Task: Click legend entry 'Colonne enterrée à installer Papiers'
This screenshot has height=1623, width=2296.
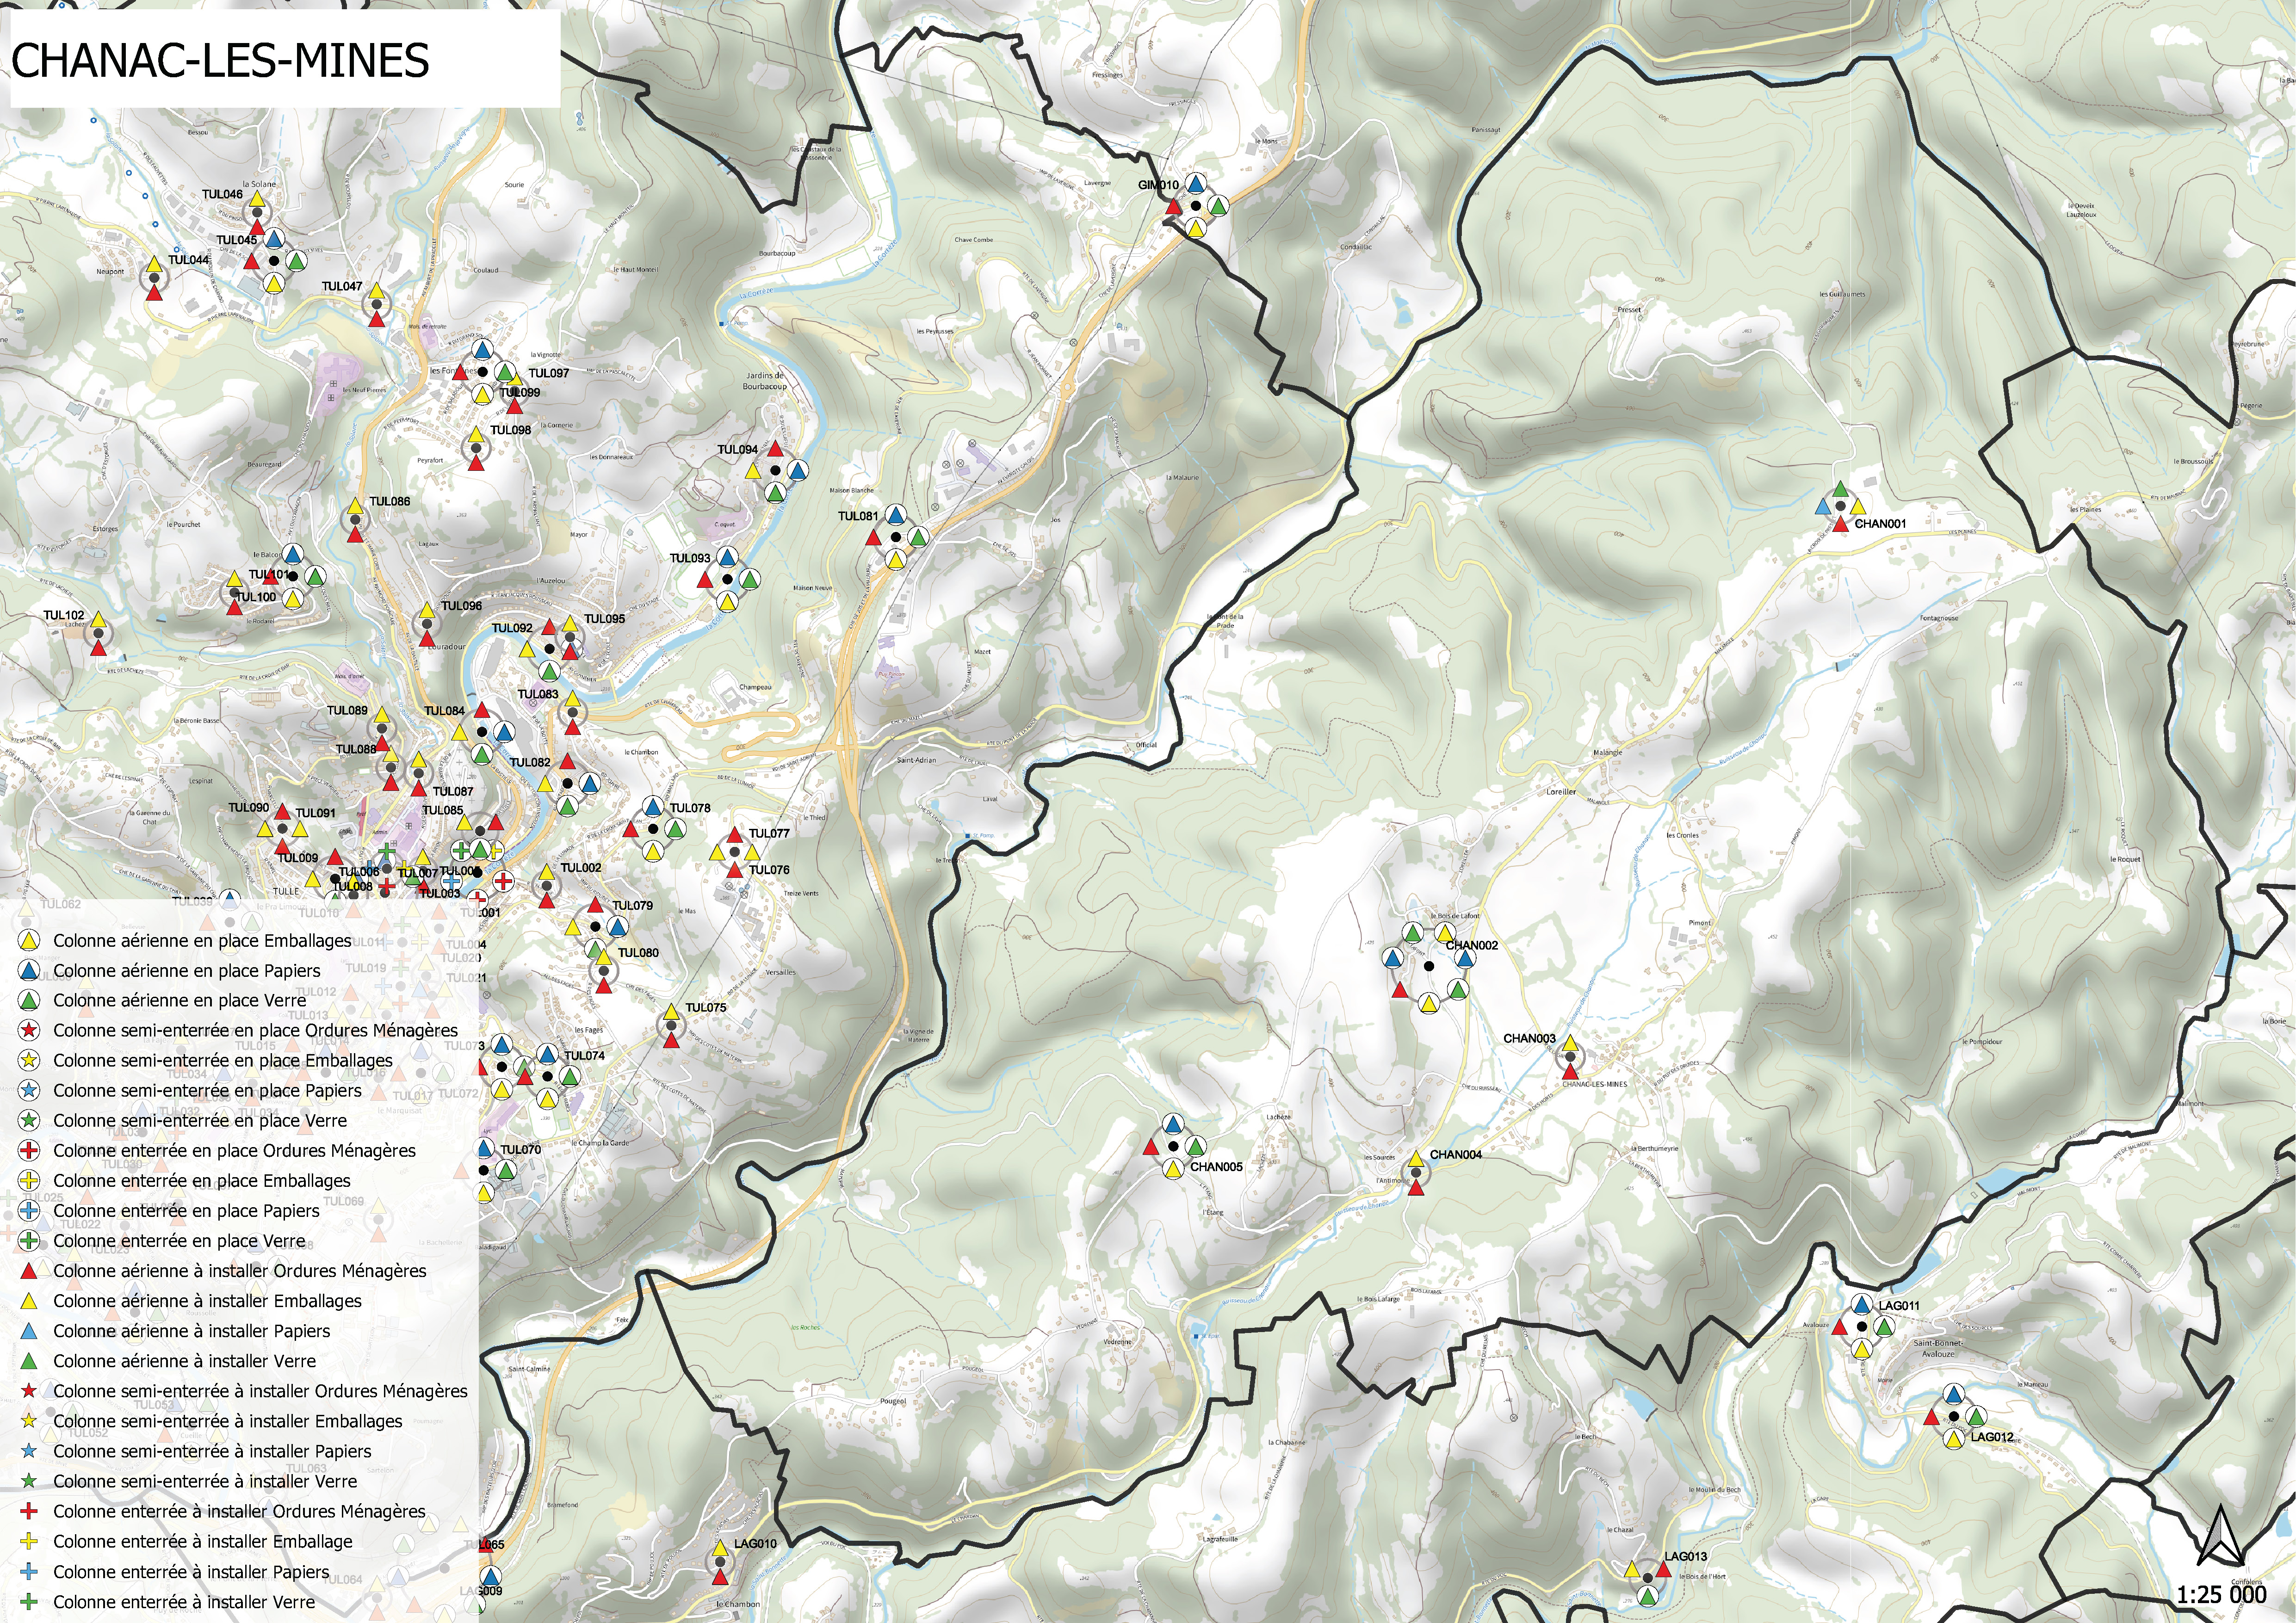Action: [x=190, y=1571]
